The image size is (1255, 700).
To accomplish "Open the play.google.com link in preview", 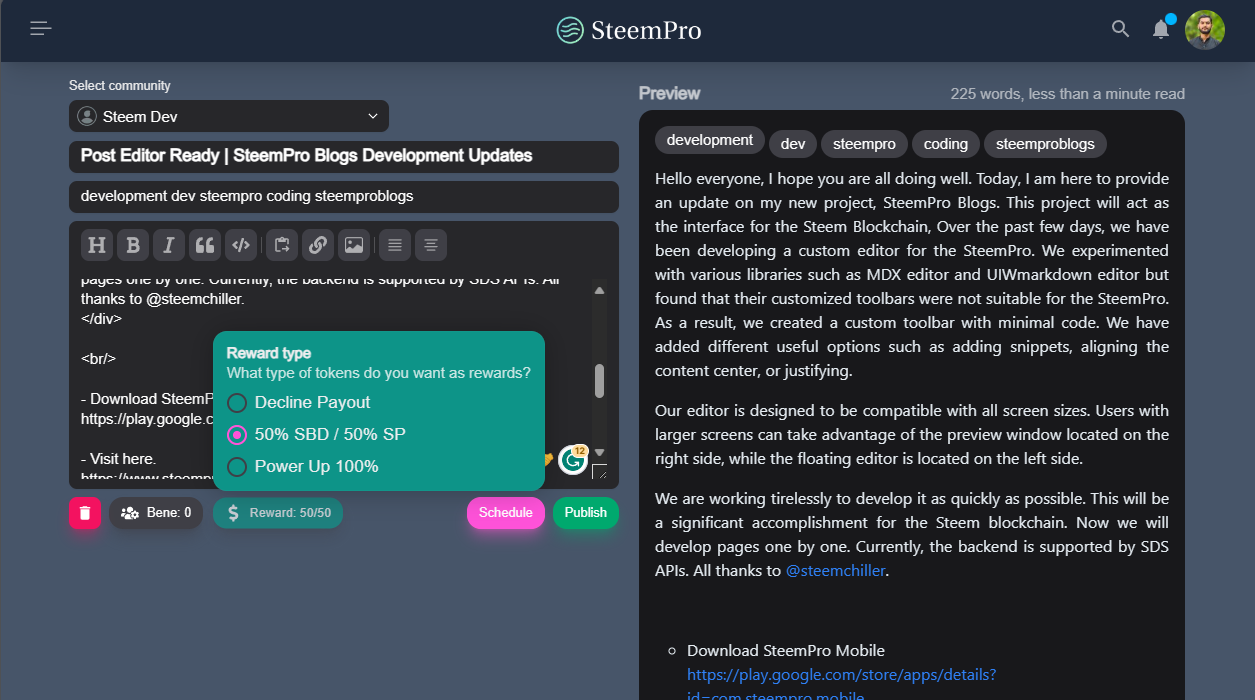I will 841,674.
